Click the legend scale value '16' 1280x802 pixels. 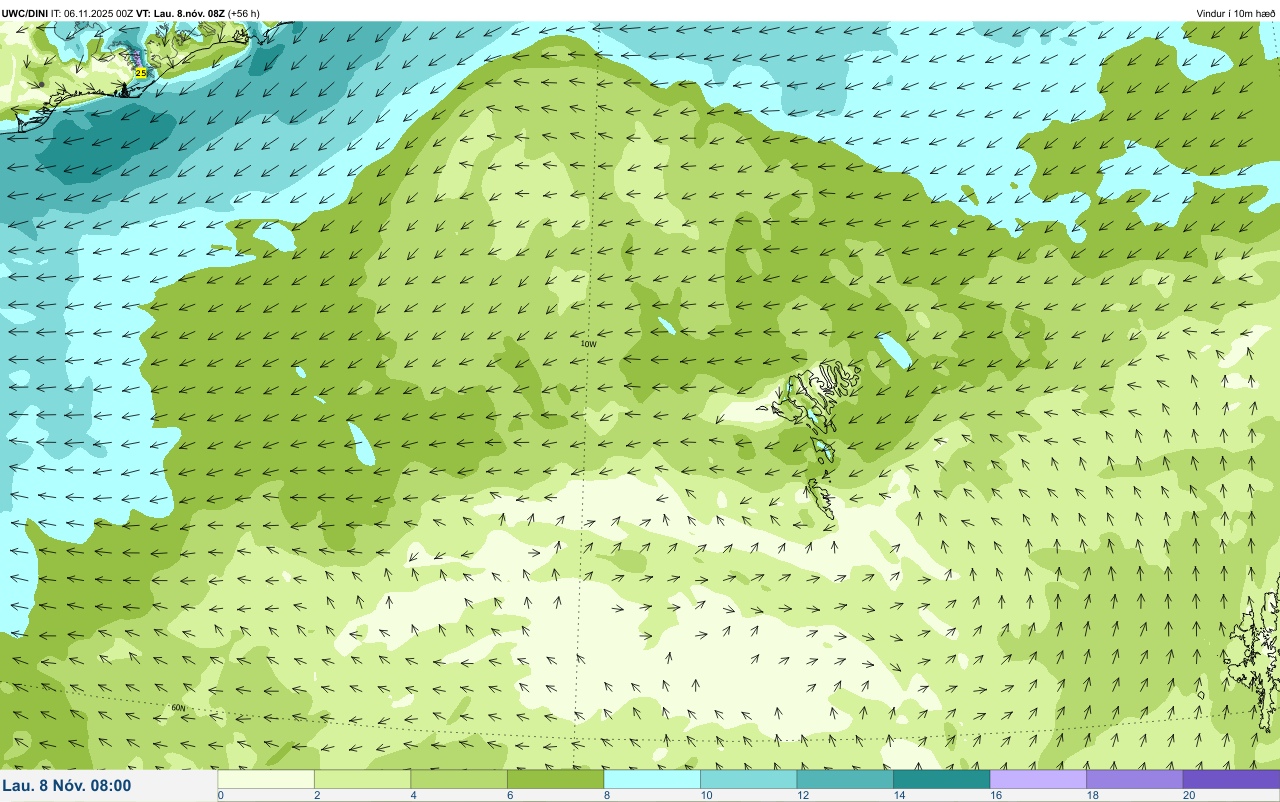click(996, 795)
